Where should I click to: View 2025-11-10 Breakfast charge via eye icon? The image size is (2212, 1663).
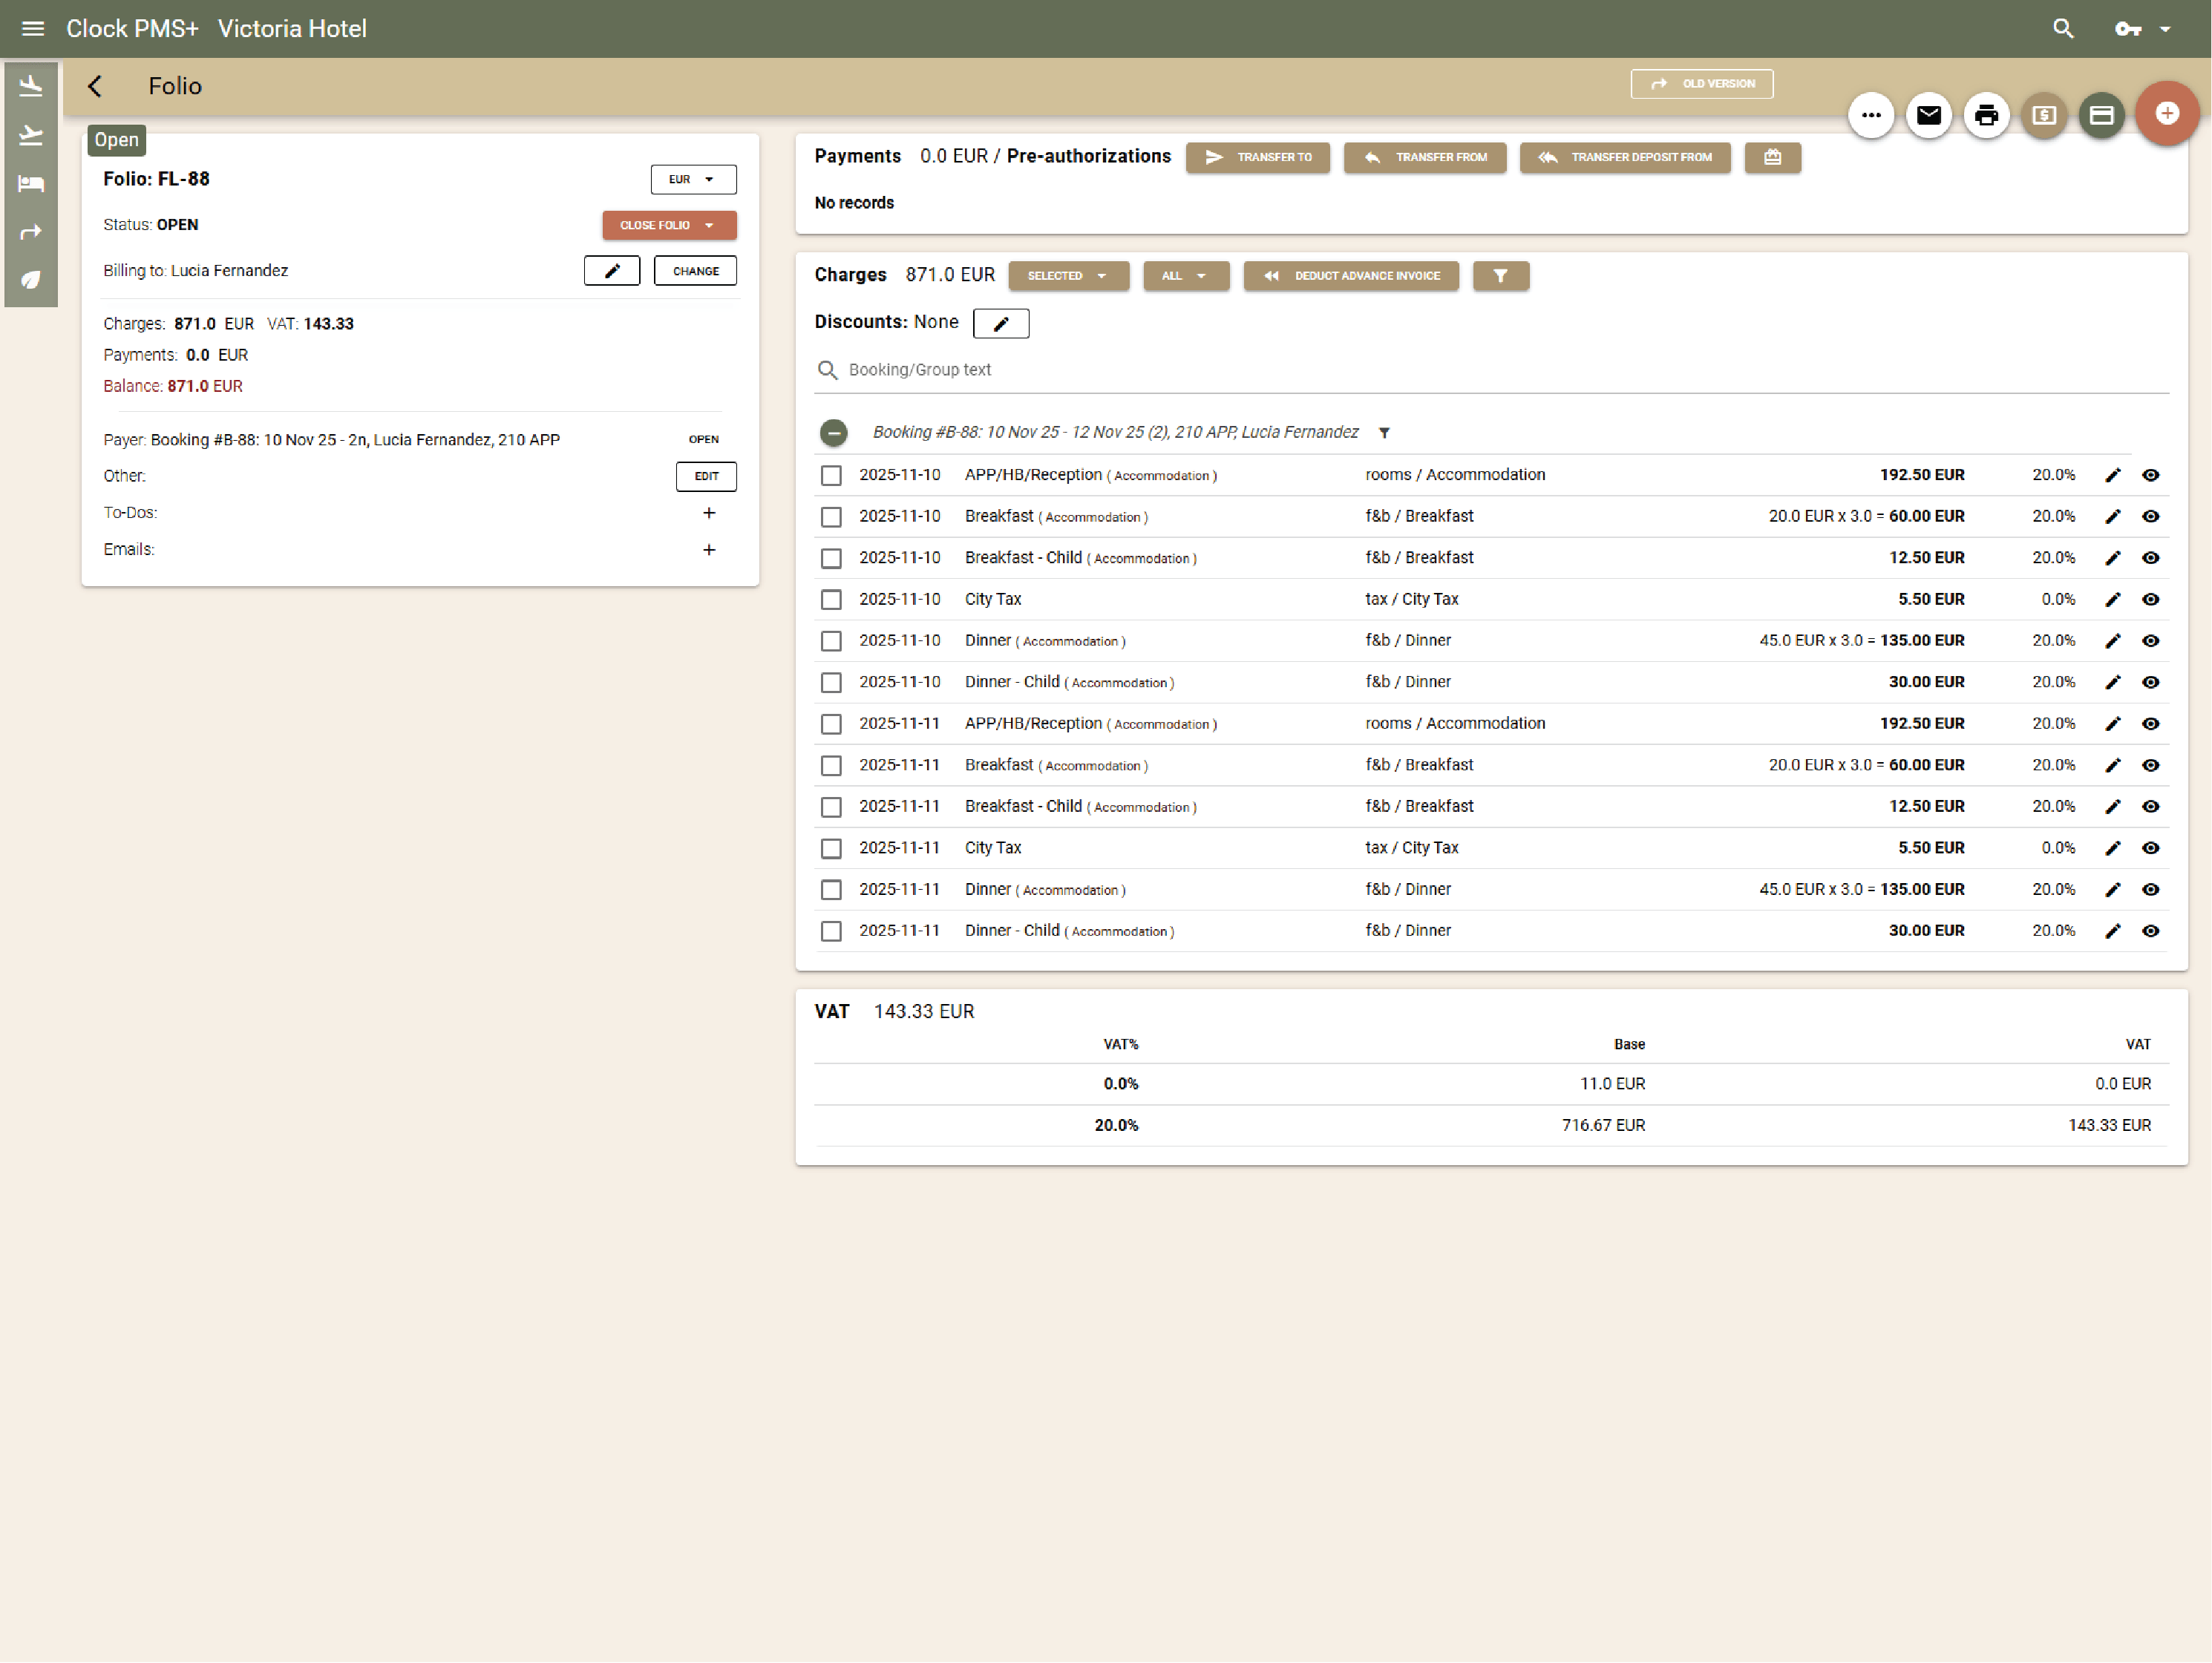2150,517
